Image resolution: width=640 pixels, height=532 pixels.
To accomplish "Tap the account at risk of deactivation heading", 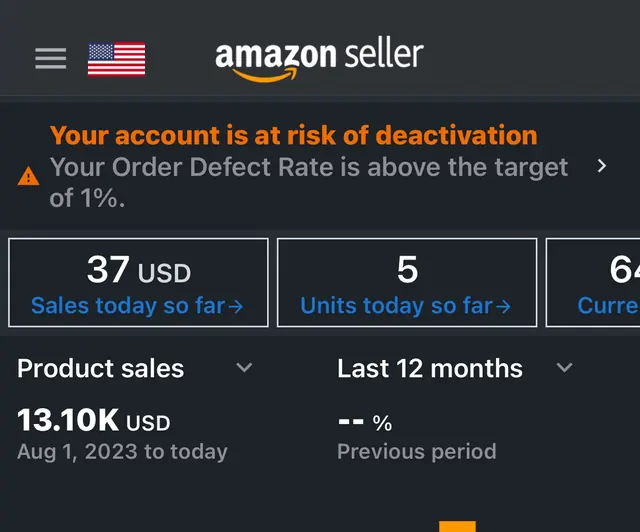I will [293, 136].
